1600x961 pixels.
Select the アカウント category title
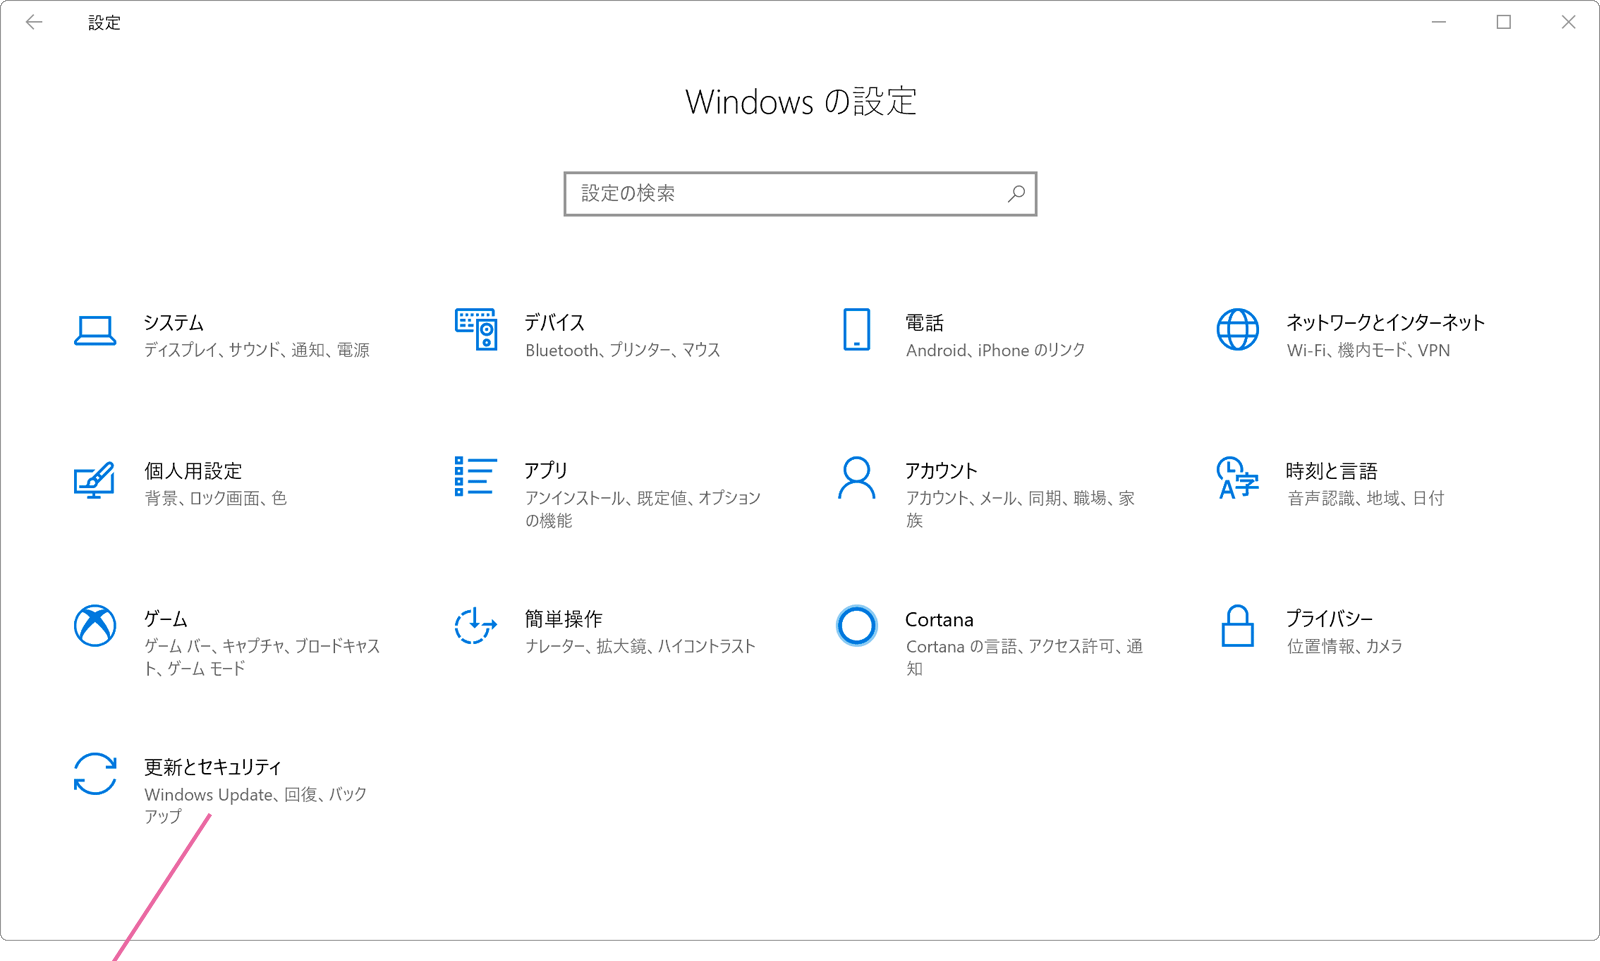pos(941,471)
